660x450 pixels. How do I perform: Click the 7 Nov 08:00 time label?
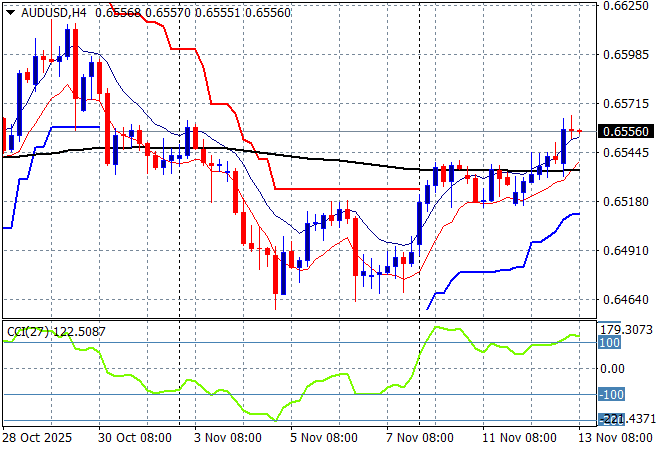click(420, 438)
